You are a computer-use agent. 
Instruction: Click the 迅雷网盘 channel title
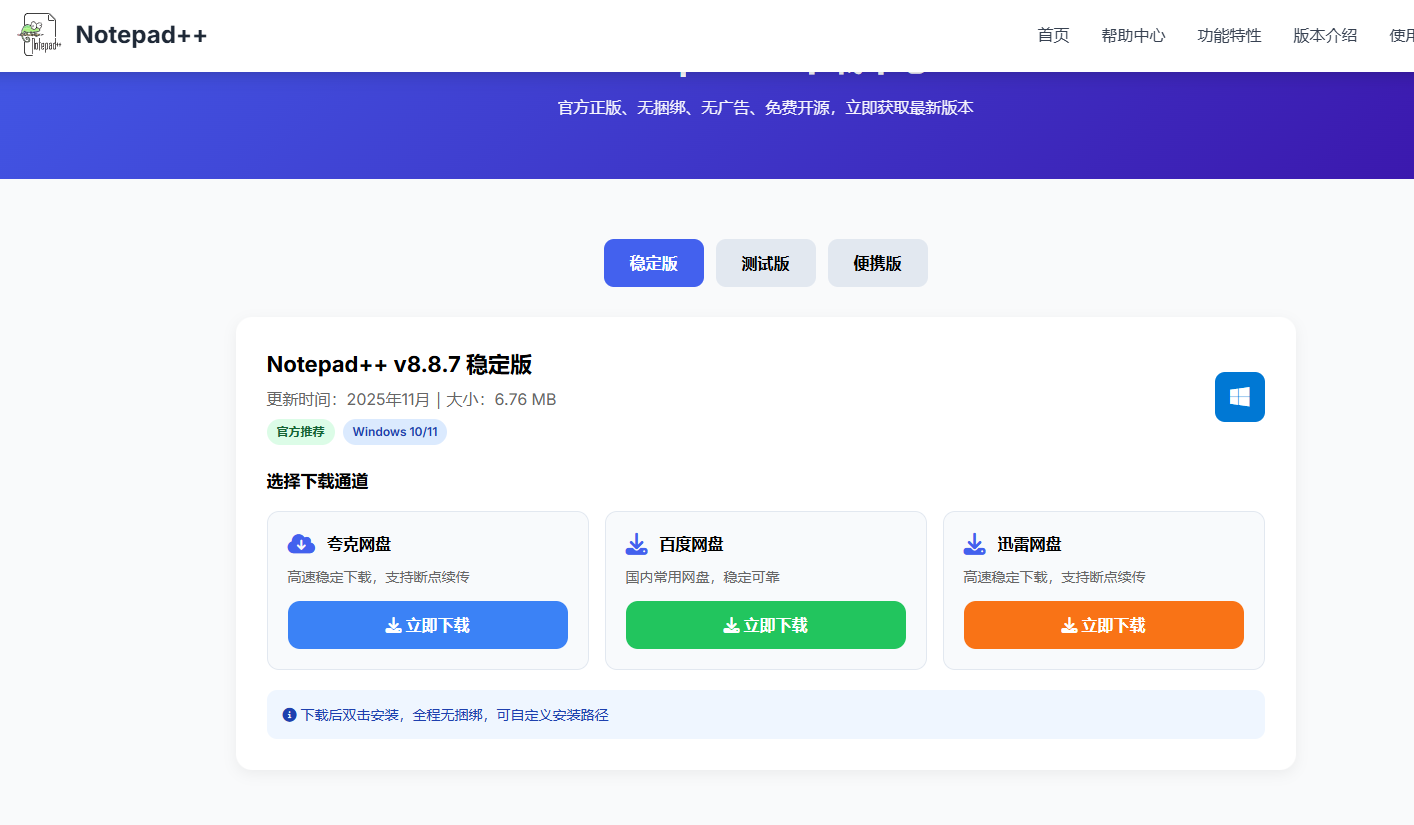click(x=1029, y=544)
